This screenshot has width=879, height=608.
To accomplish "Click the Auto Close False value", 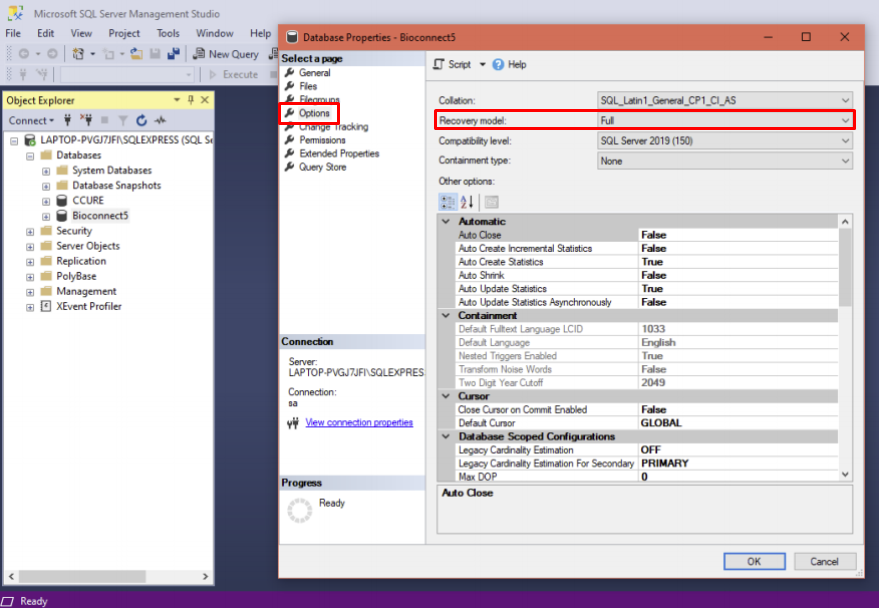I will point(738,235).
